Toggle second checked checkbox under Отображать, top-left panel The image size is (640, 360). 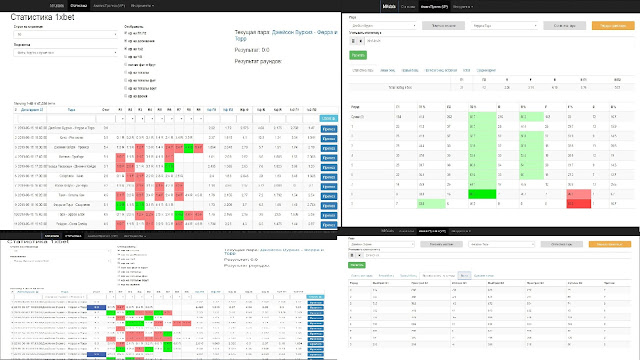[126, 41]
